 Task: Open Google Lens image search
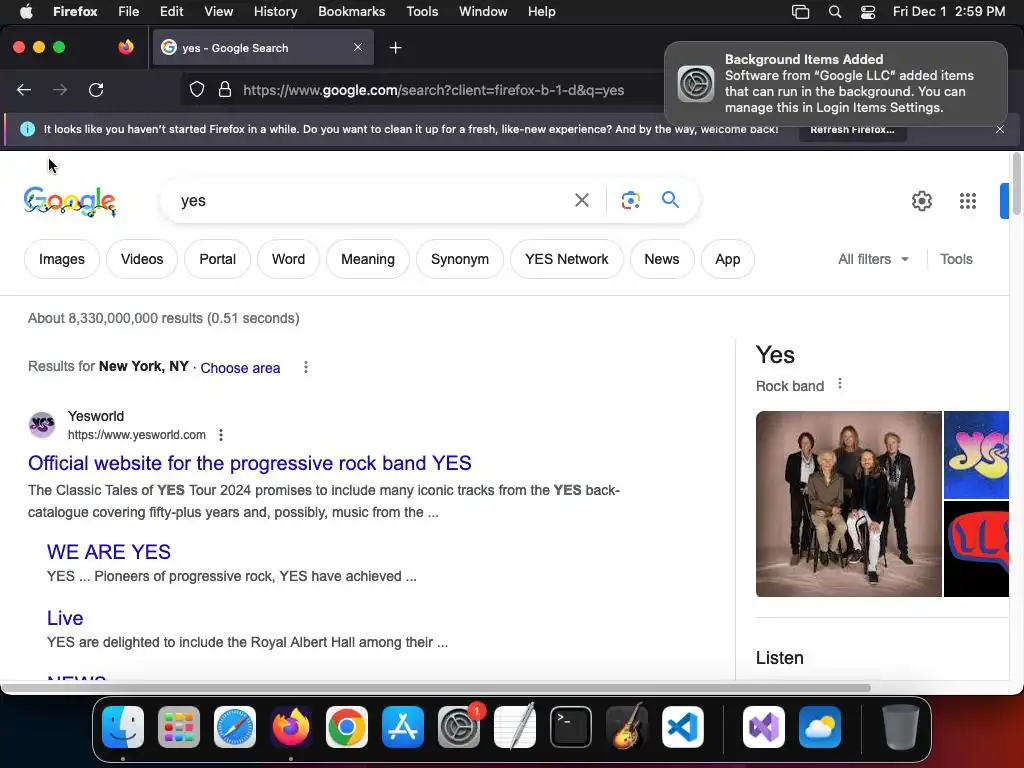point(630,200)
